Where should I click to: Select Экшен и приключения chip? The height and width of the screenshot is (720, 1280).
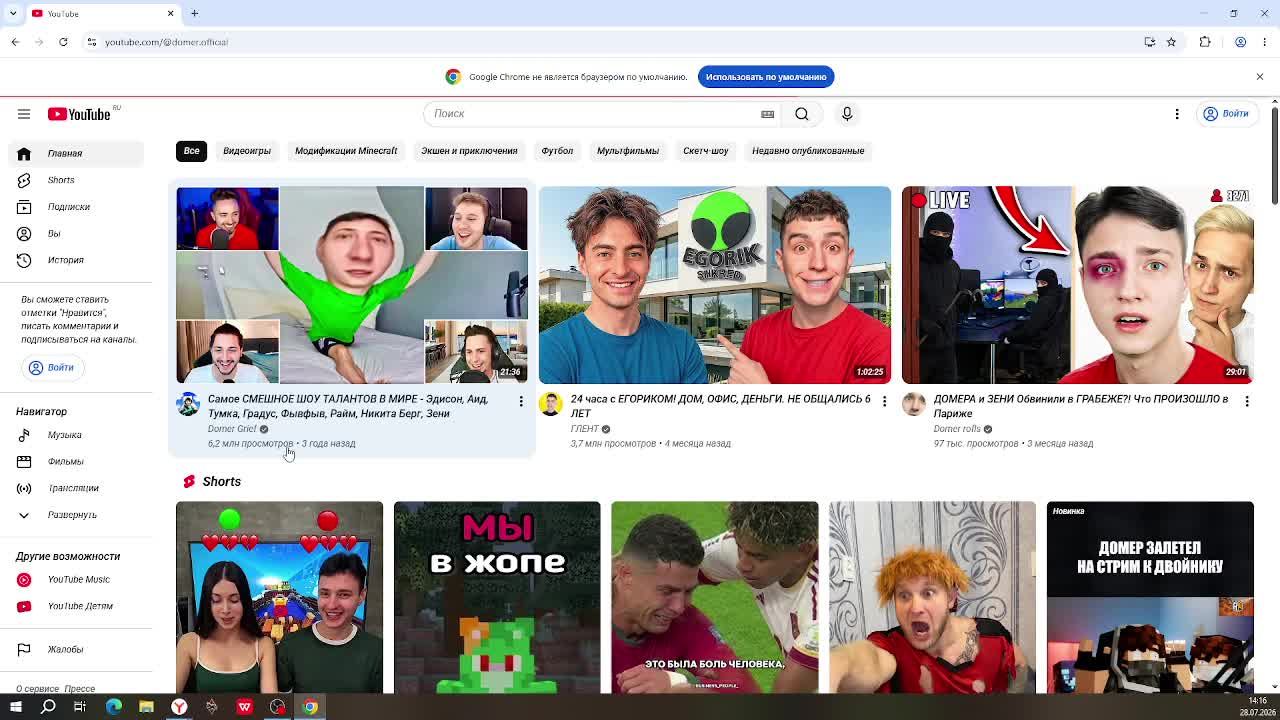[x=469, y=151]
